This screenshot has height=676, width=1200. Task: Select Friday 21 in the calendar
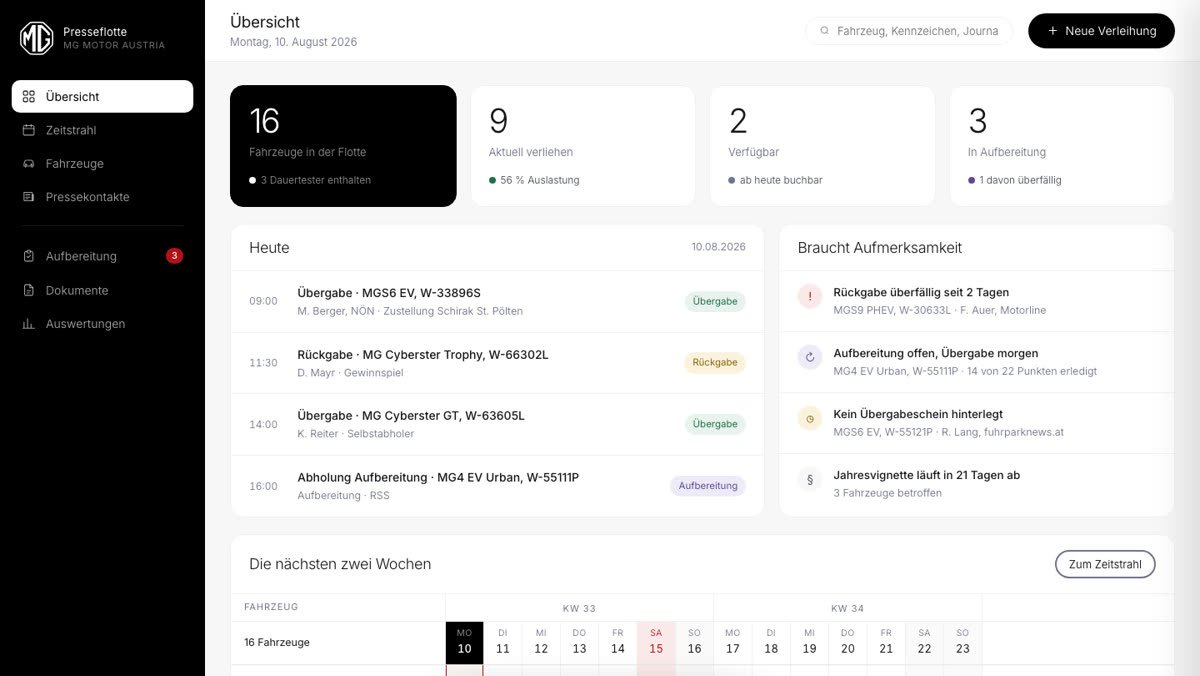886,642
